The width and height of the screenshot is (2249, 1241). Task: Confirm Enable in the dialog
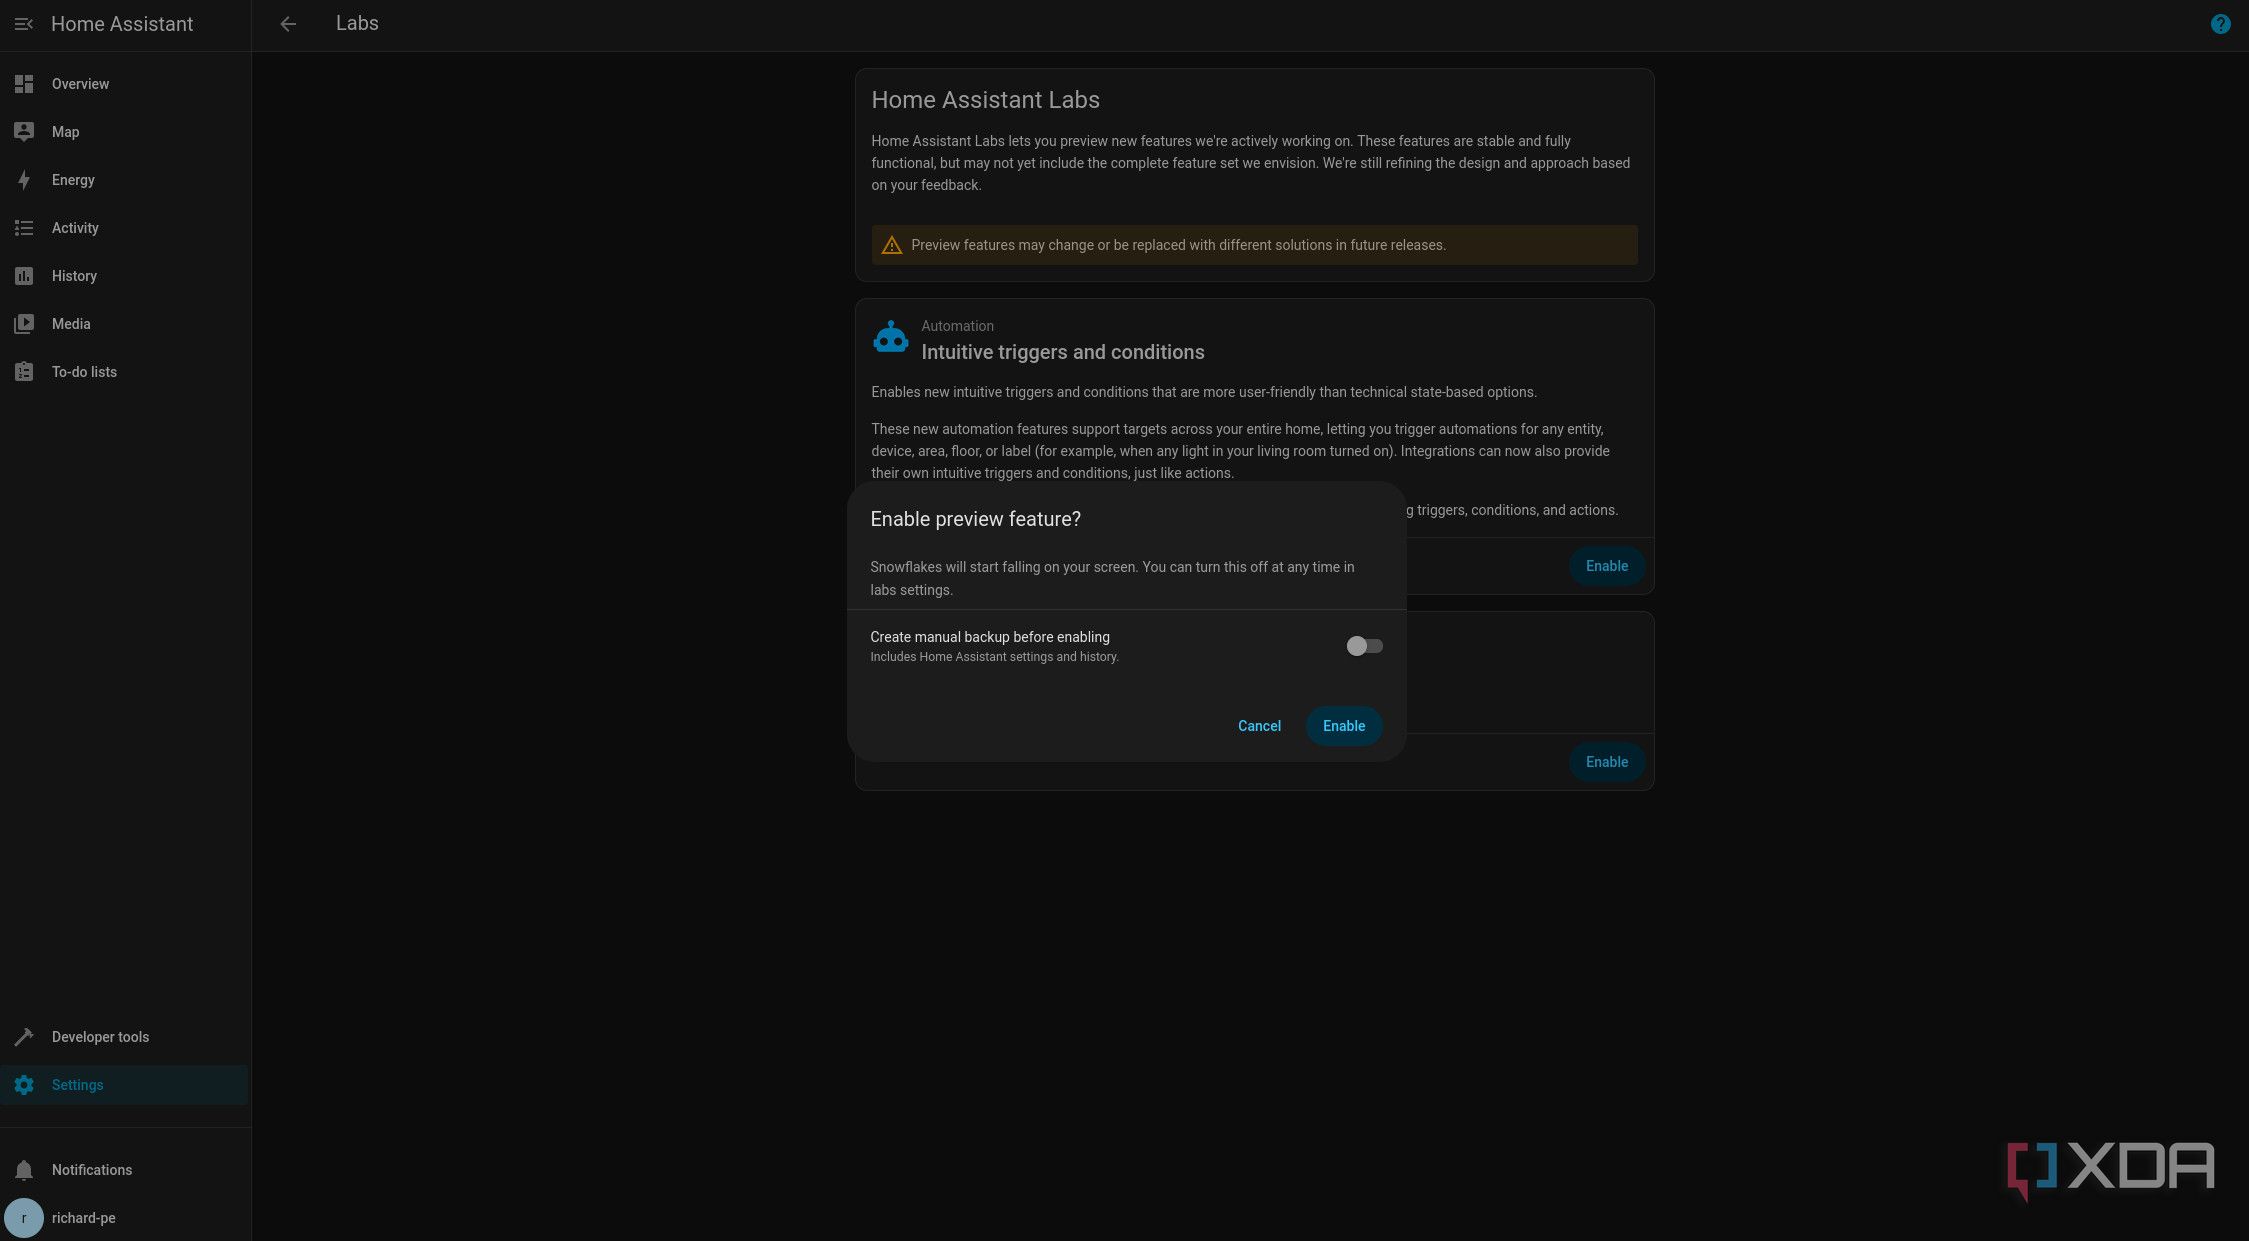point(1344,726)
